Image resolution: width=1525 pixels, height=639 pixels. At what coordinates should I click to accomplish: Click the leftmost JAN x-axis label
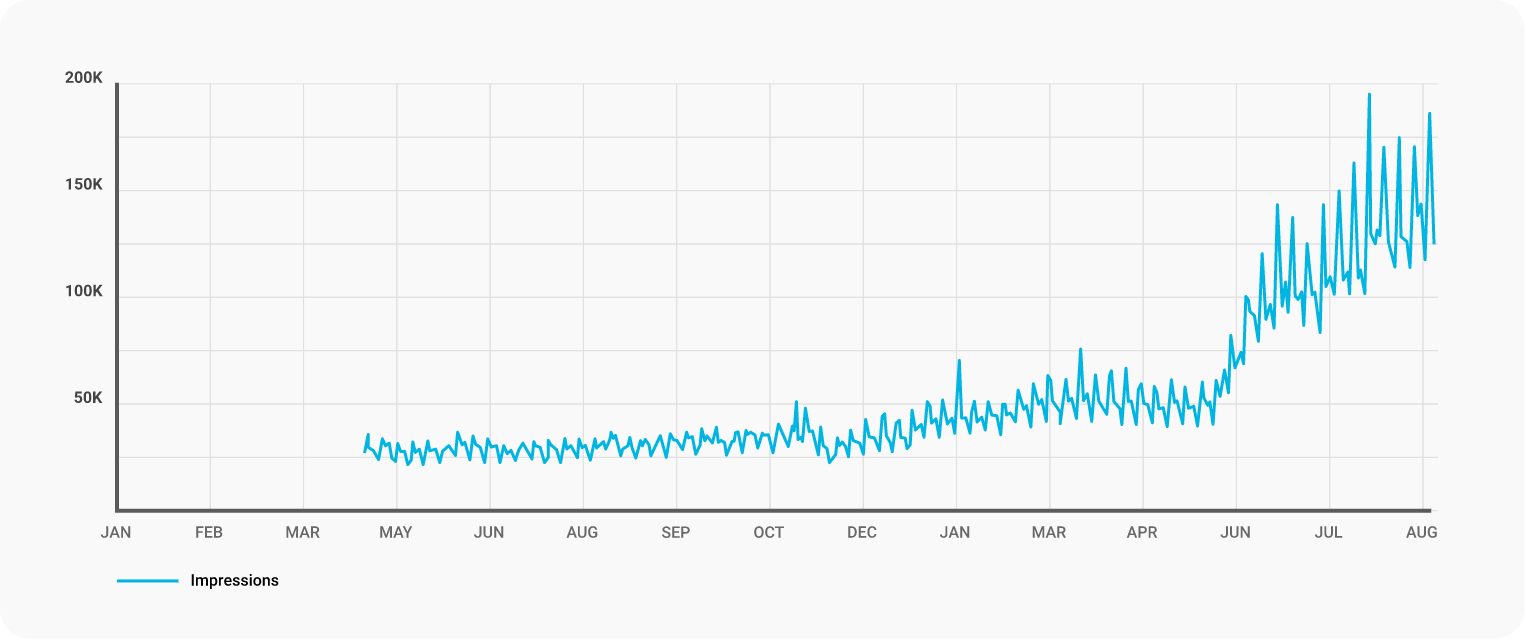coord(116,533)
